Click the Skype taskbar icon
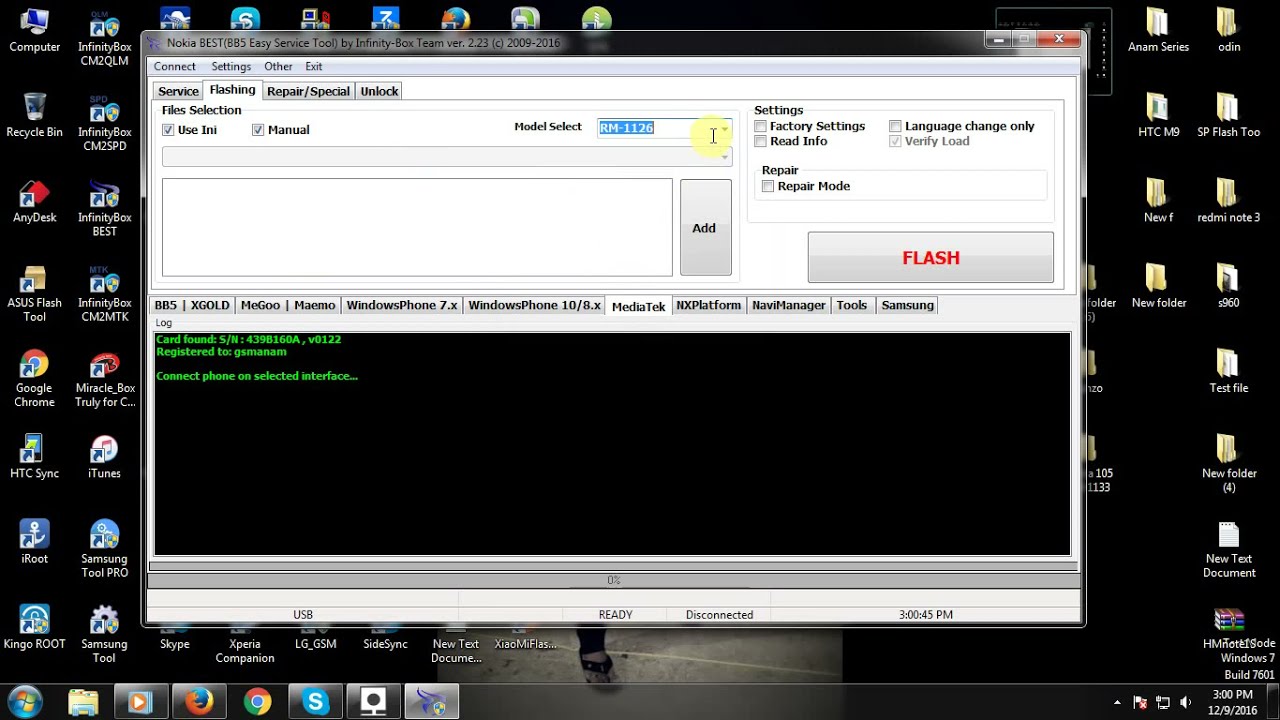The width and height of the screenshot is (1280, 720). tap(316, 702)
